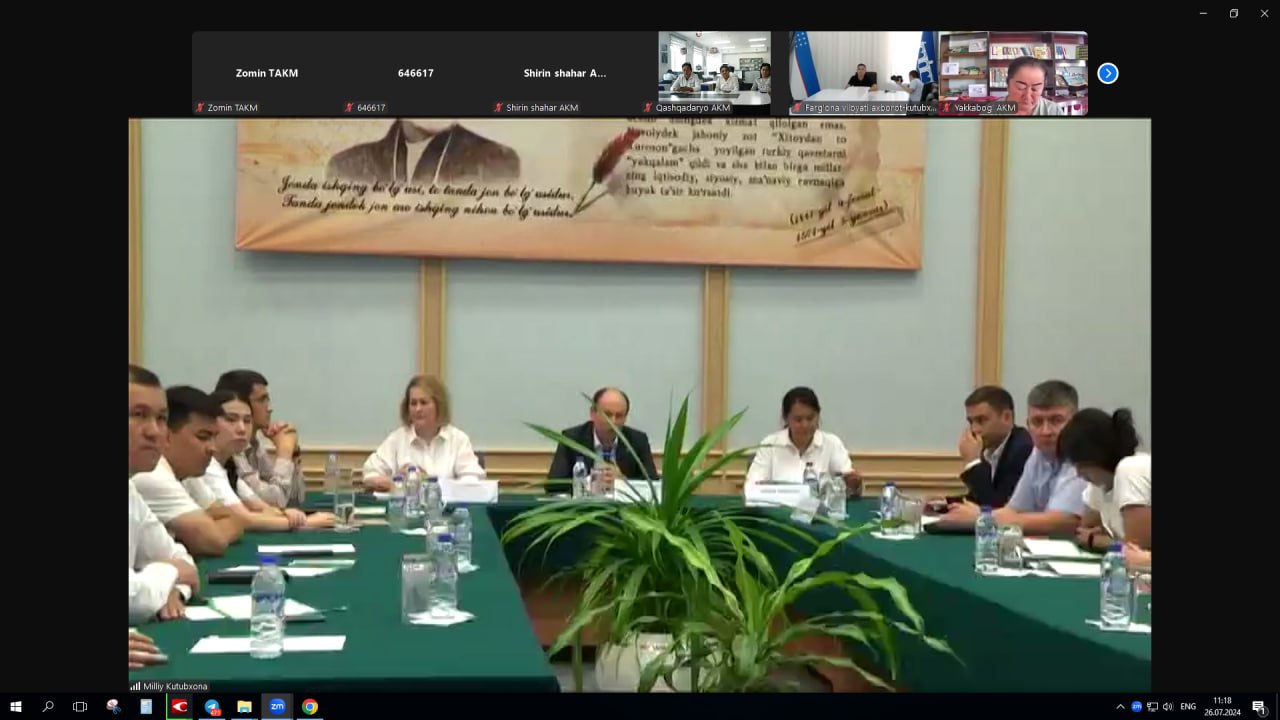Image resolution: width=1280 pixels, height=720 pixels.
Task: Select the 646617 participant tile
Action: [415, 73]
